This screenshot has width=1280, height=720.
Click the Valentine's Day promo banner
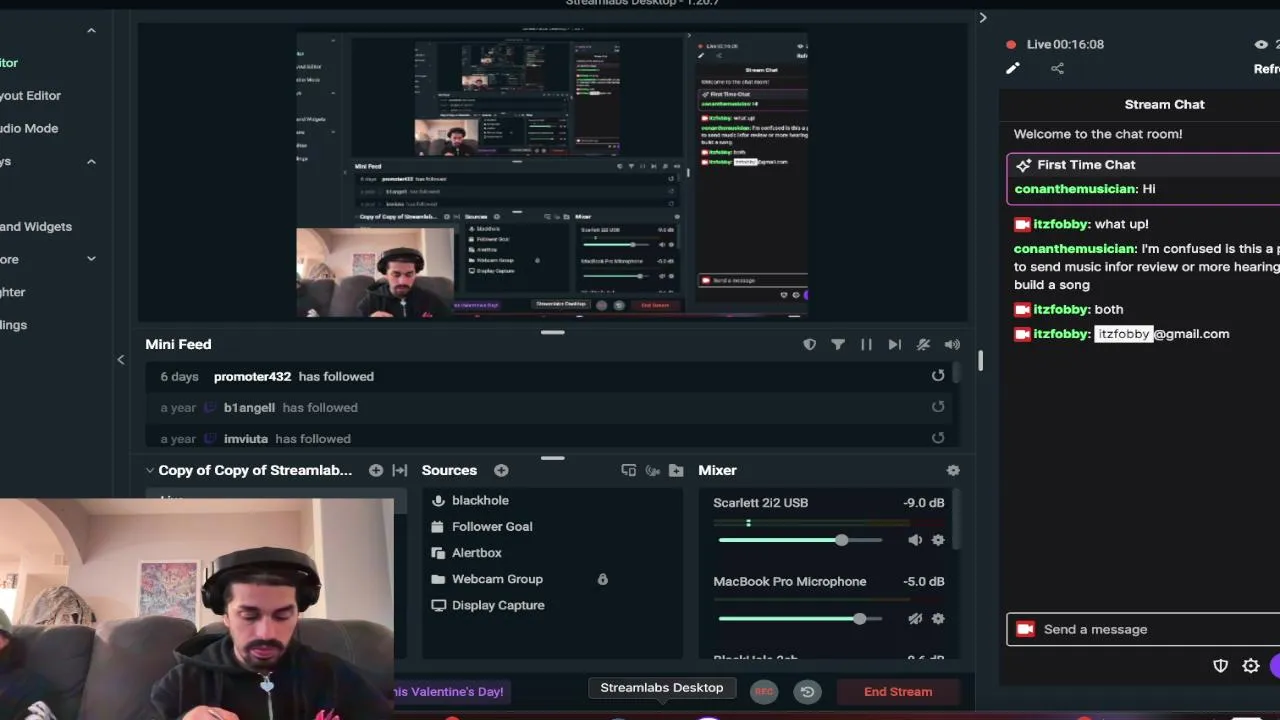point(450,691)
